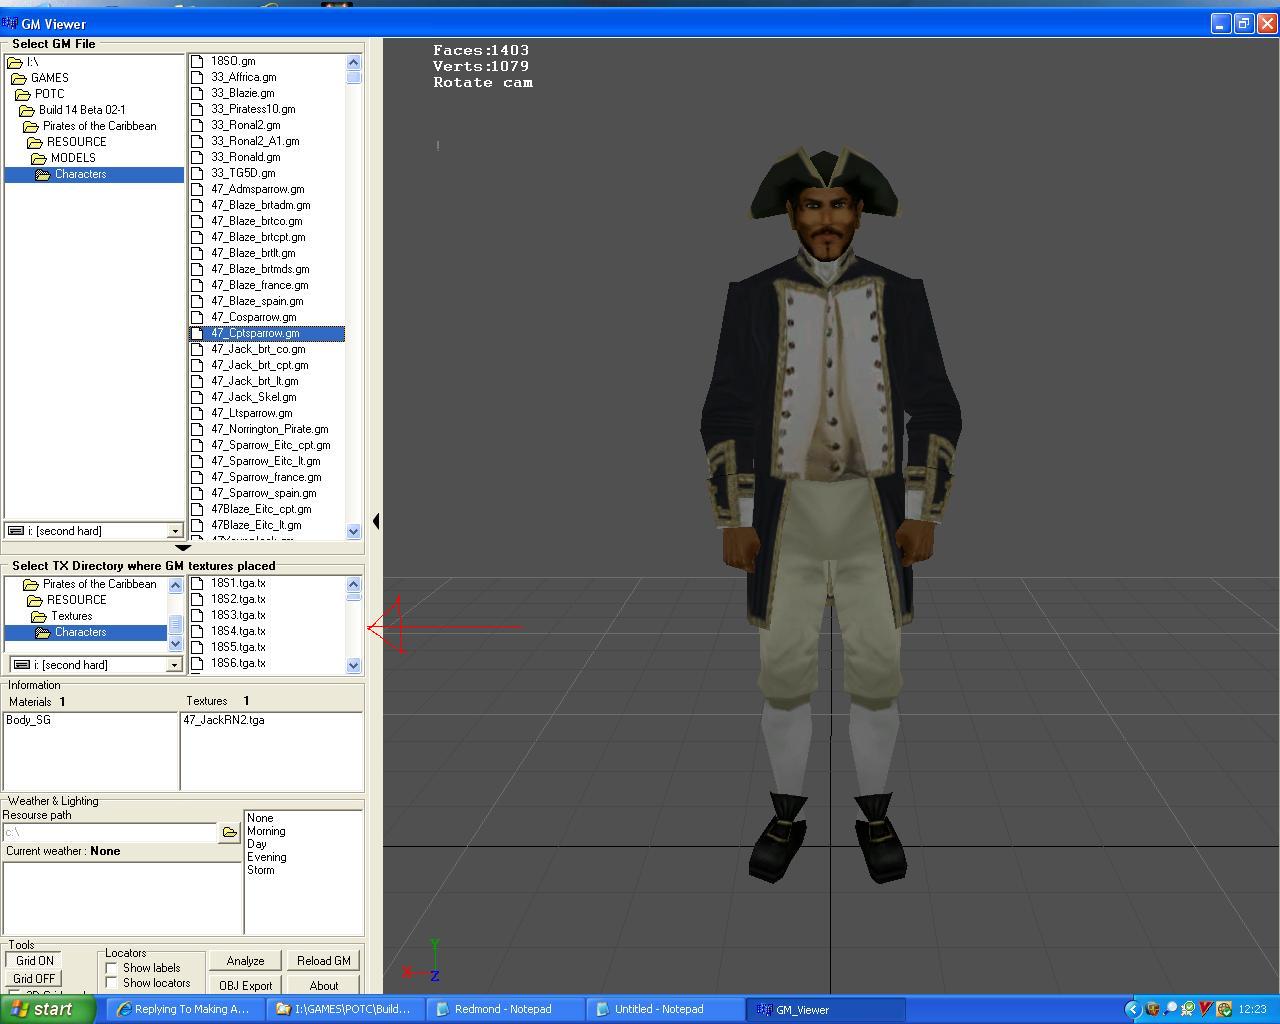Set weather to None
Screen dimensions: 1280x1024
click(260, 818)
